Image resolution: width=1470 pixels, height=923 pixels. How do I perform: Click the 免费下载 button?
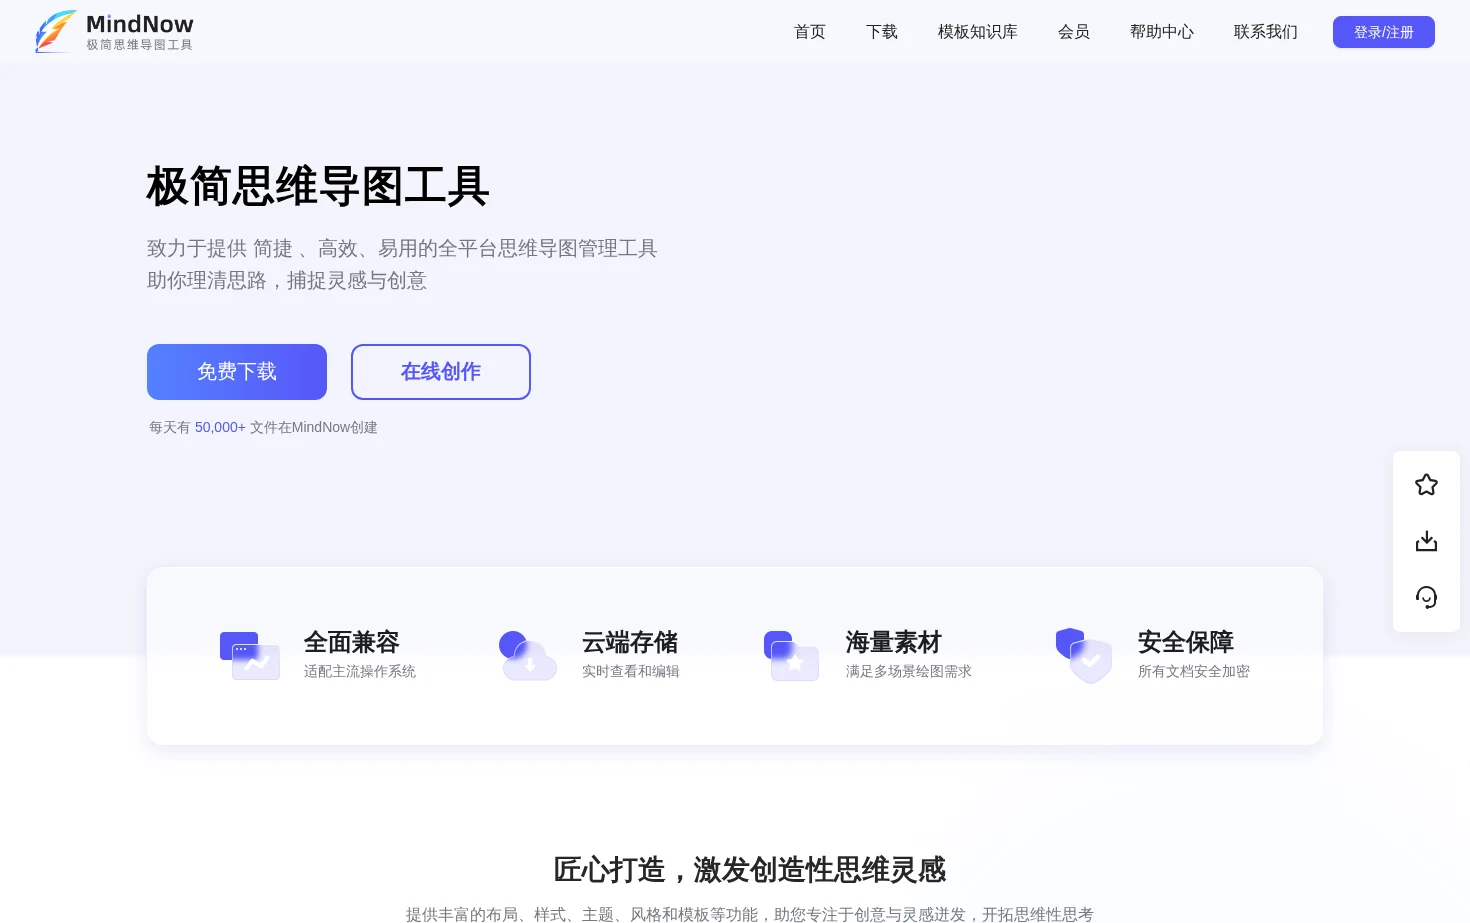pos(237,372)
